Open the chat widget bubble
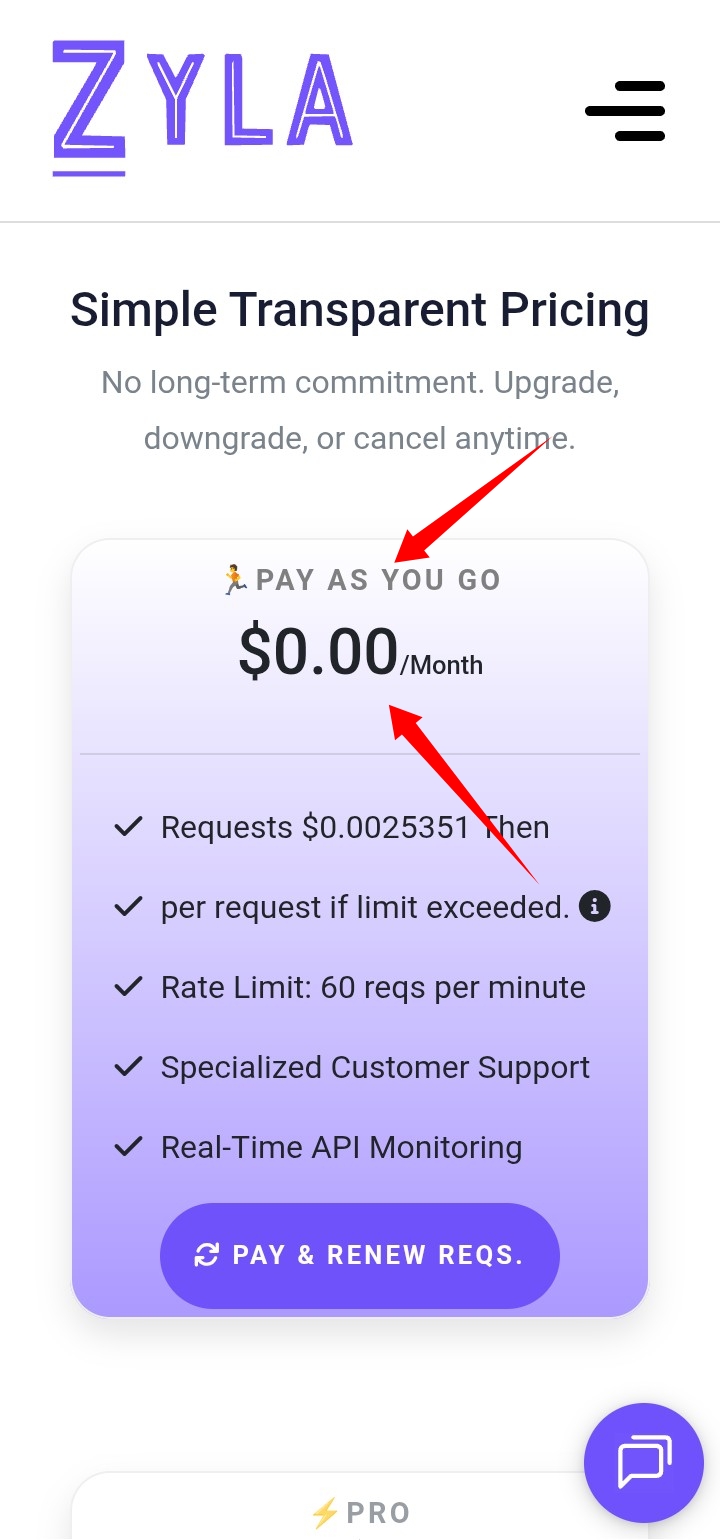Screen dimensions: 720x1540 pyautogui.click(x=645, y=1462)
